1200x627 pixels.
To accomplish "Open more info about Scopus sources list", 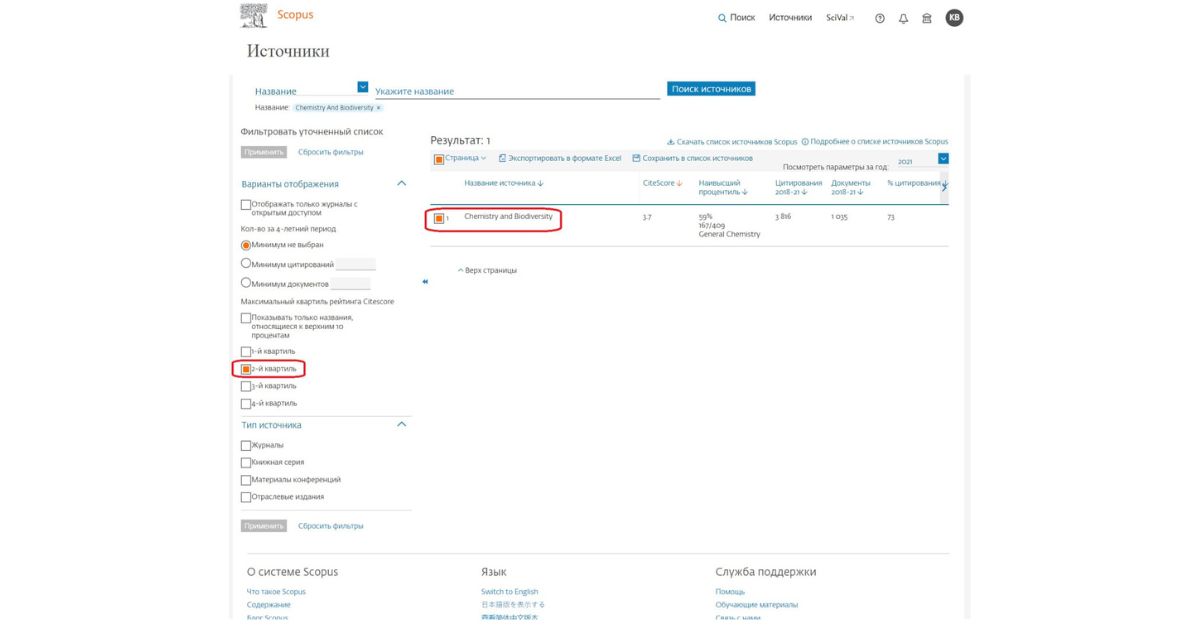I will 875,142.
